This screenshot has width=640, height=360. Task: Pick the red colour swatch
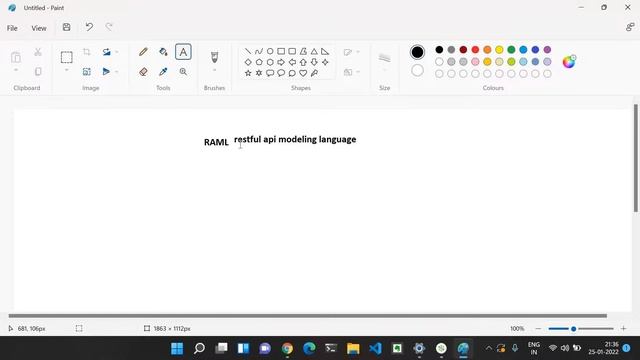point(475,49)
